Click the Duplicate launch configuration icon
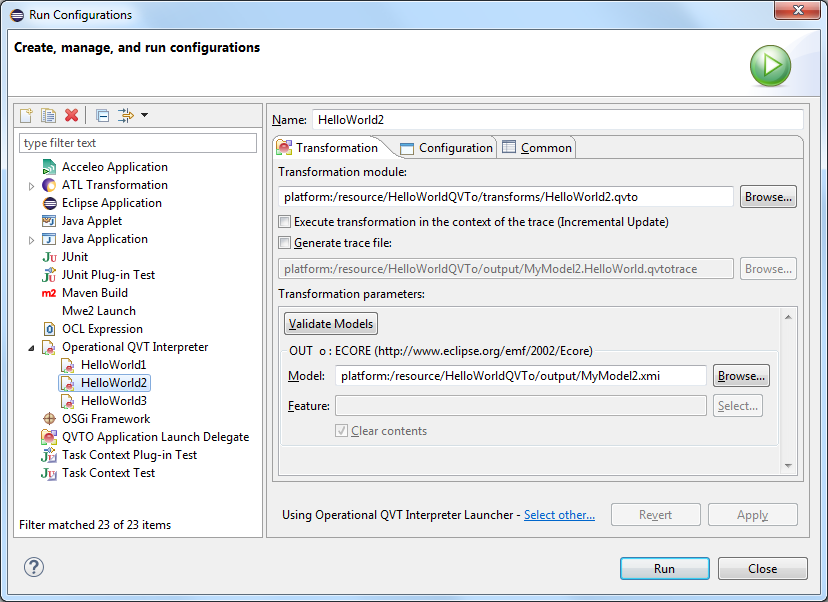 [48, 116]
